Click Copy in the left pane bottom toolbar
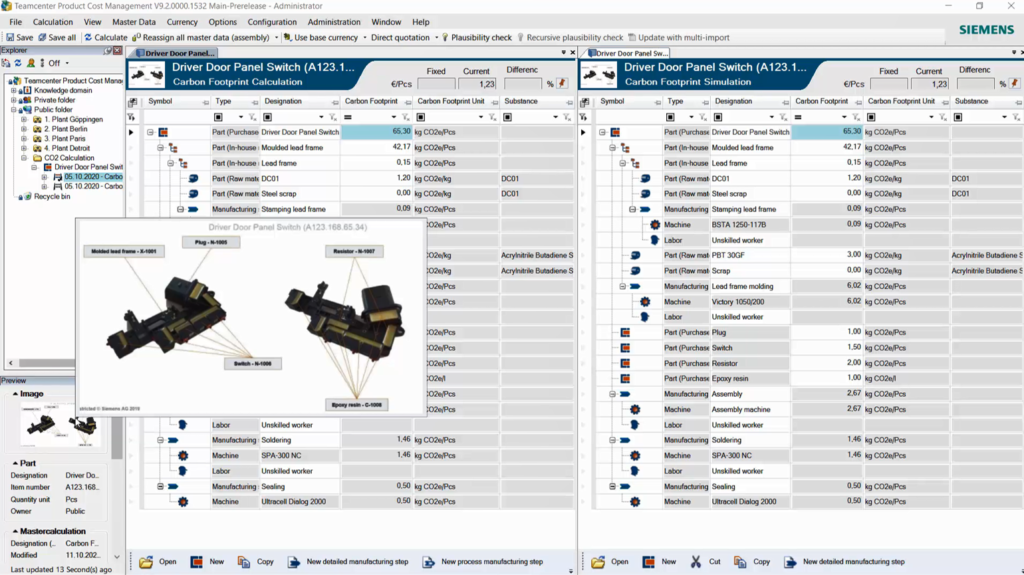The image size is (1024, 575). coord(256,561)
